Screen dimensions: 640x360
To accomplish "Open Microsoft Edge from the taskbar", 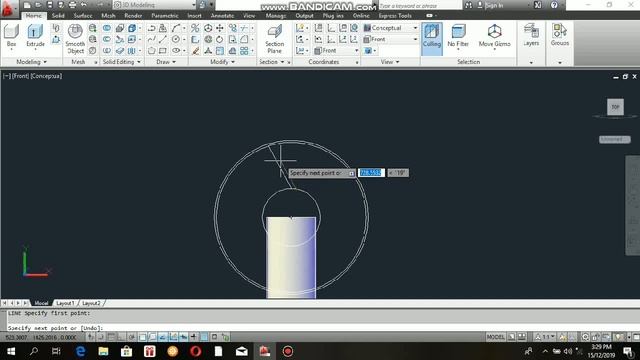I will pyautogui.click(x=80, y=351).
